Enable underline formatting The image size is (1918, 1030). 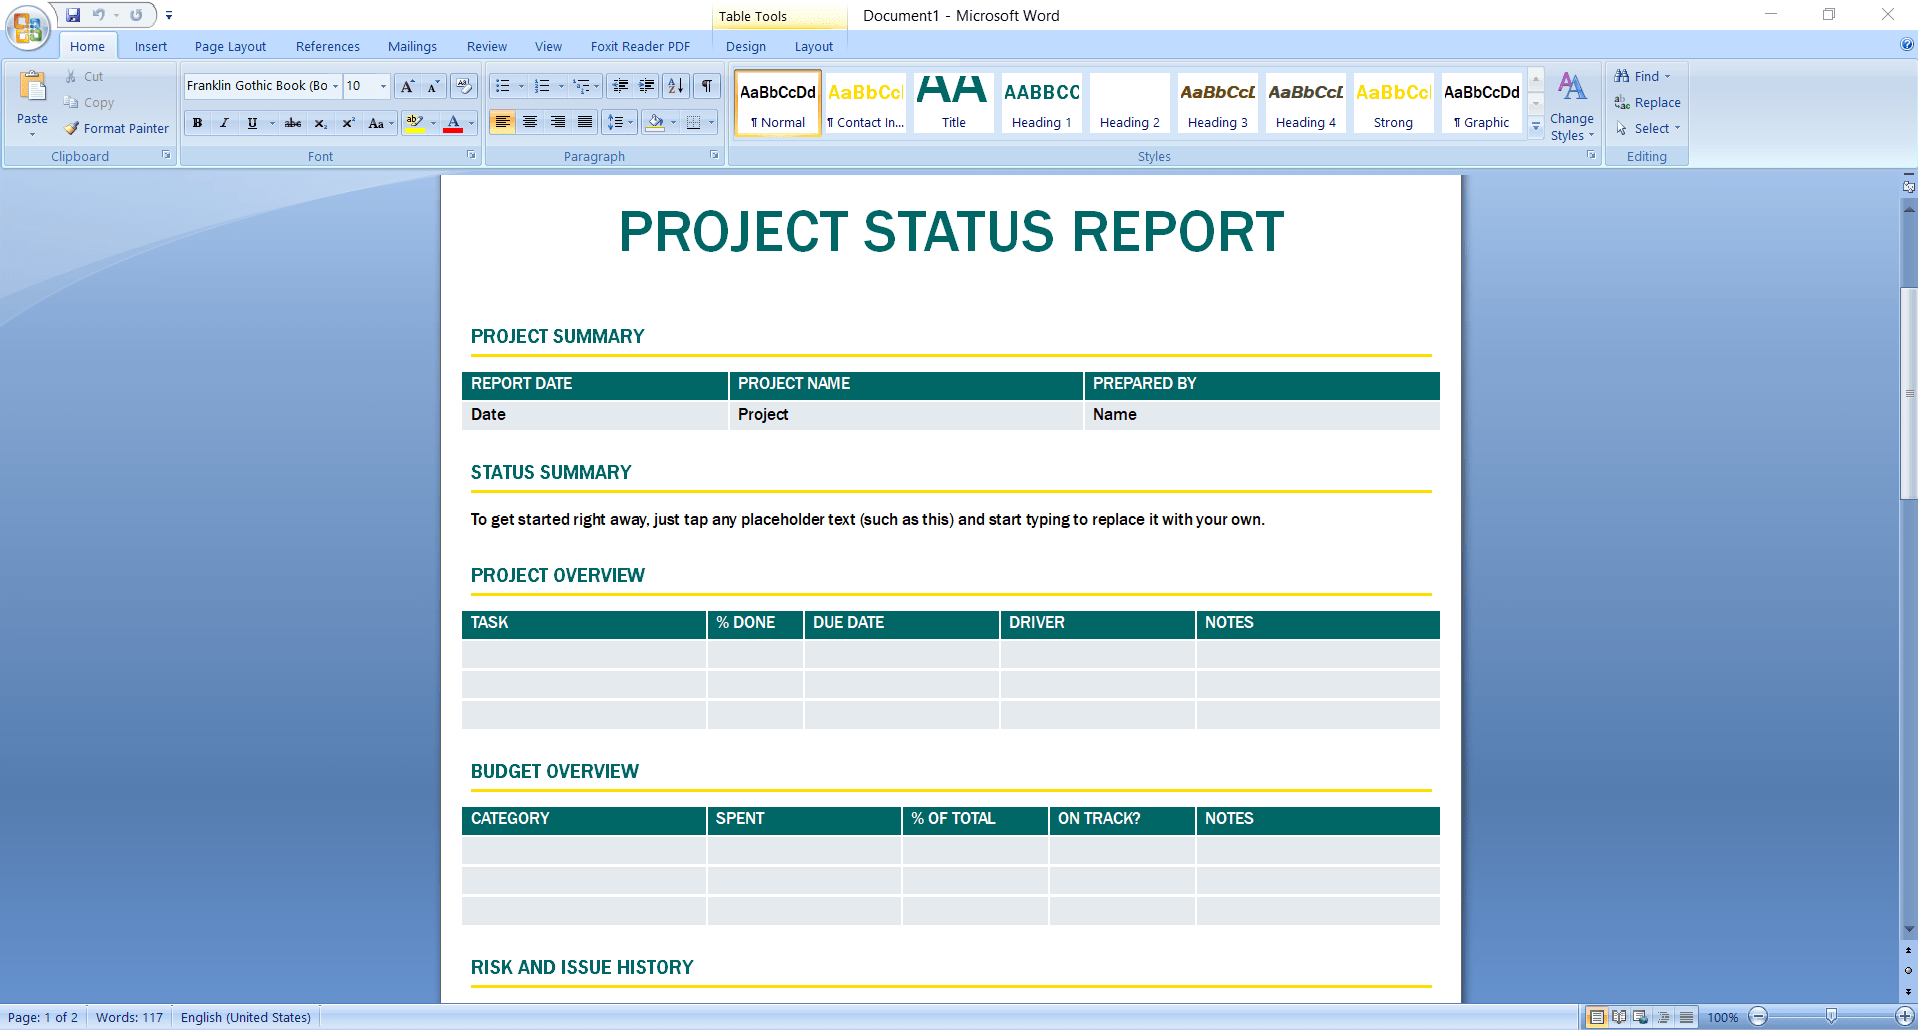point(251,123)
